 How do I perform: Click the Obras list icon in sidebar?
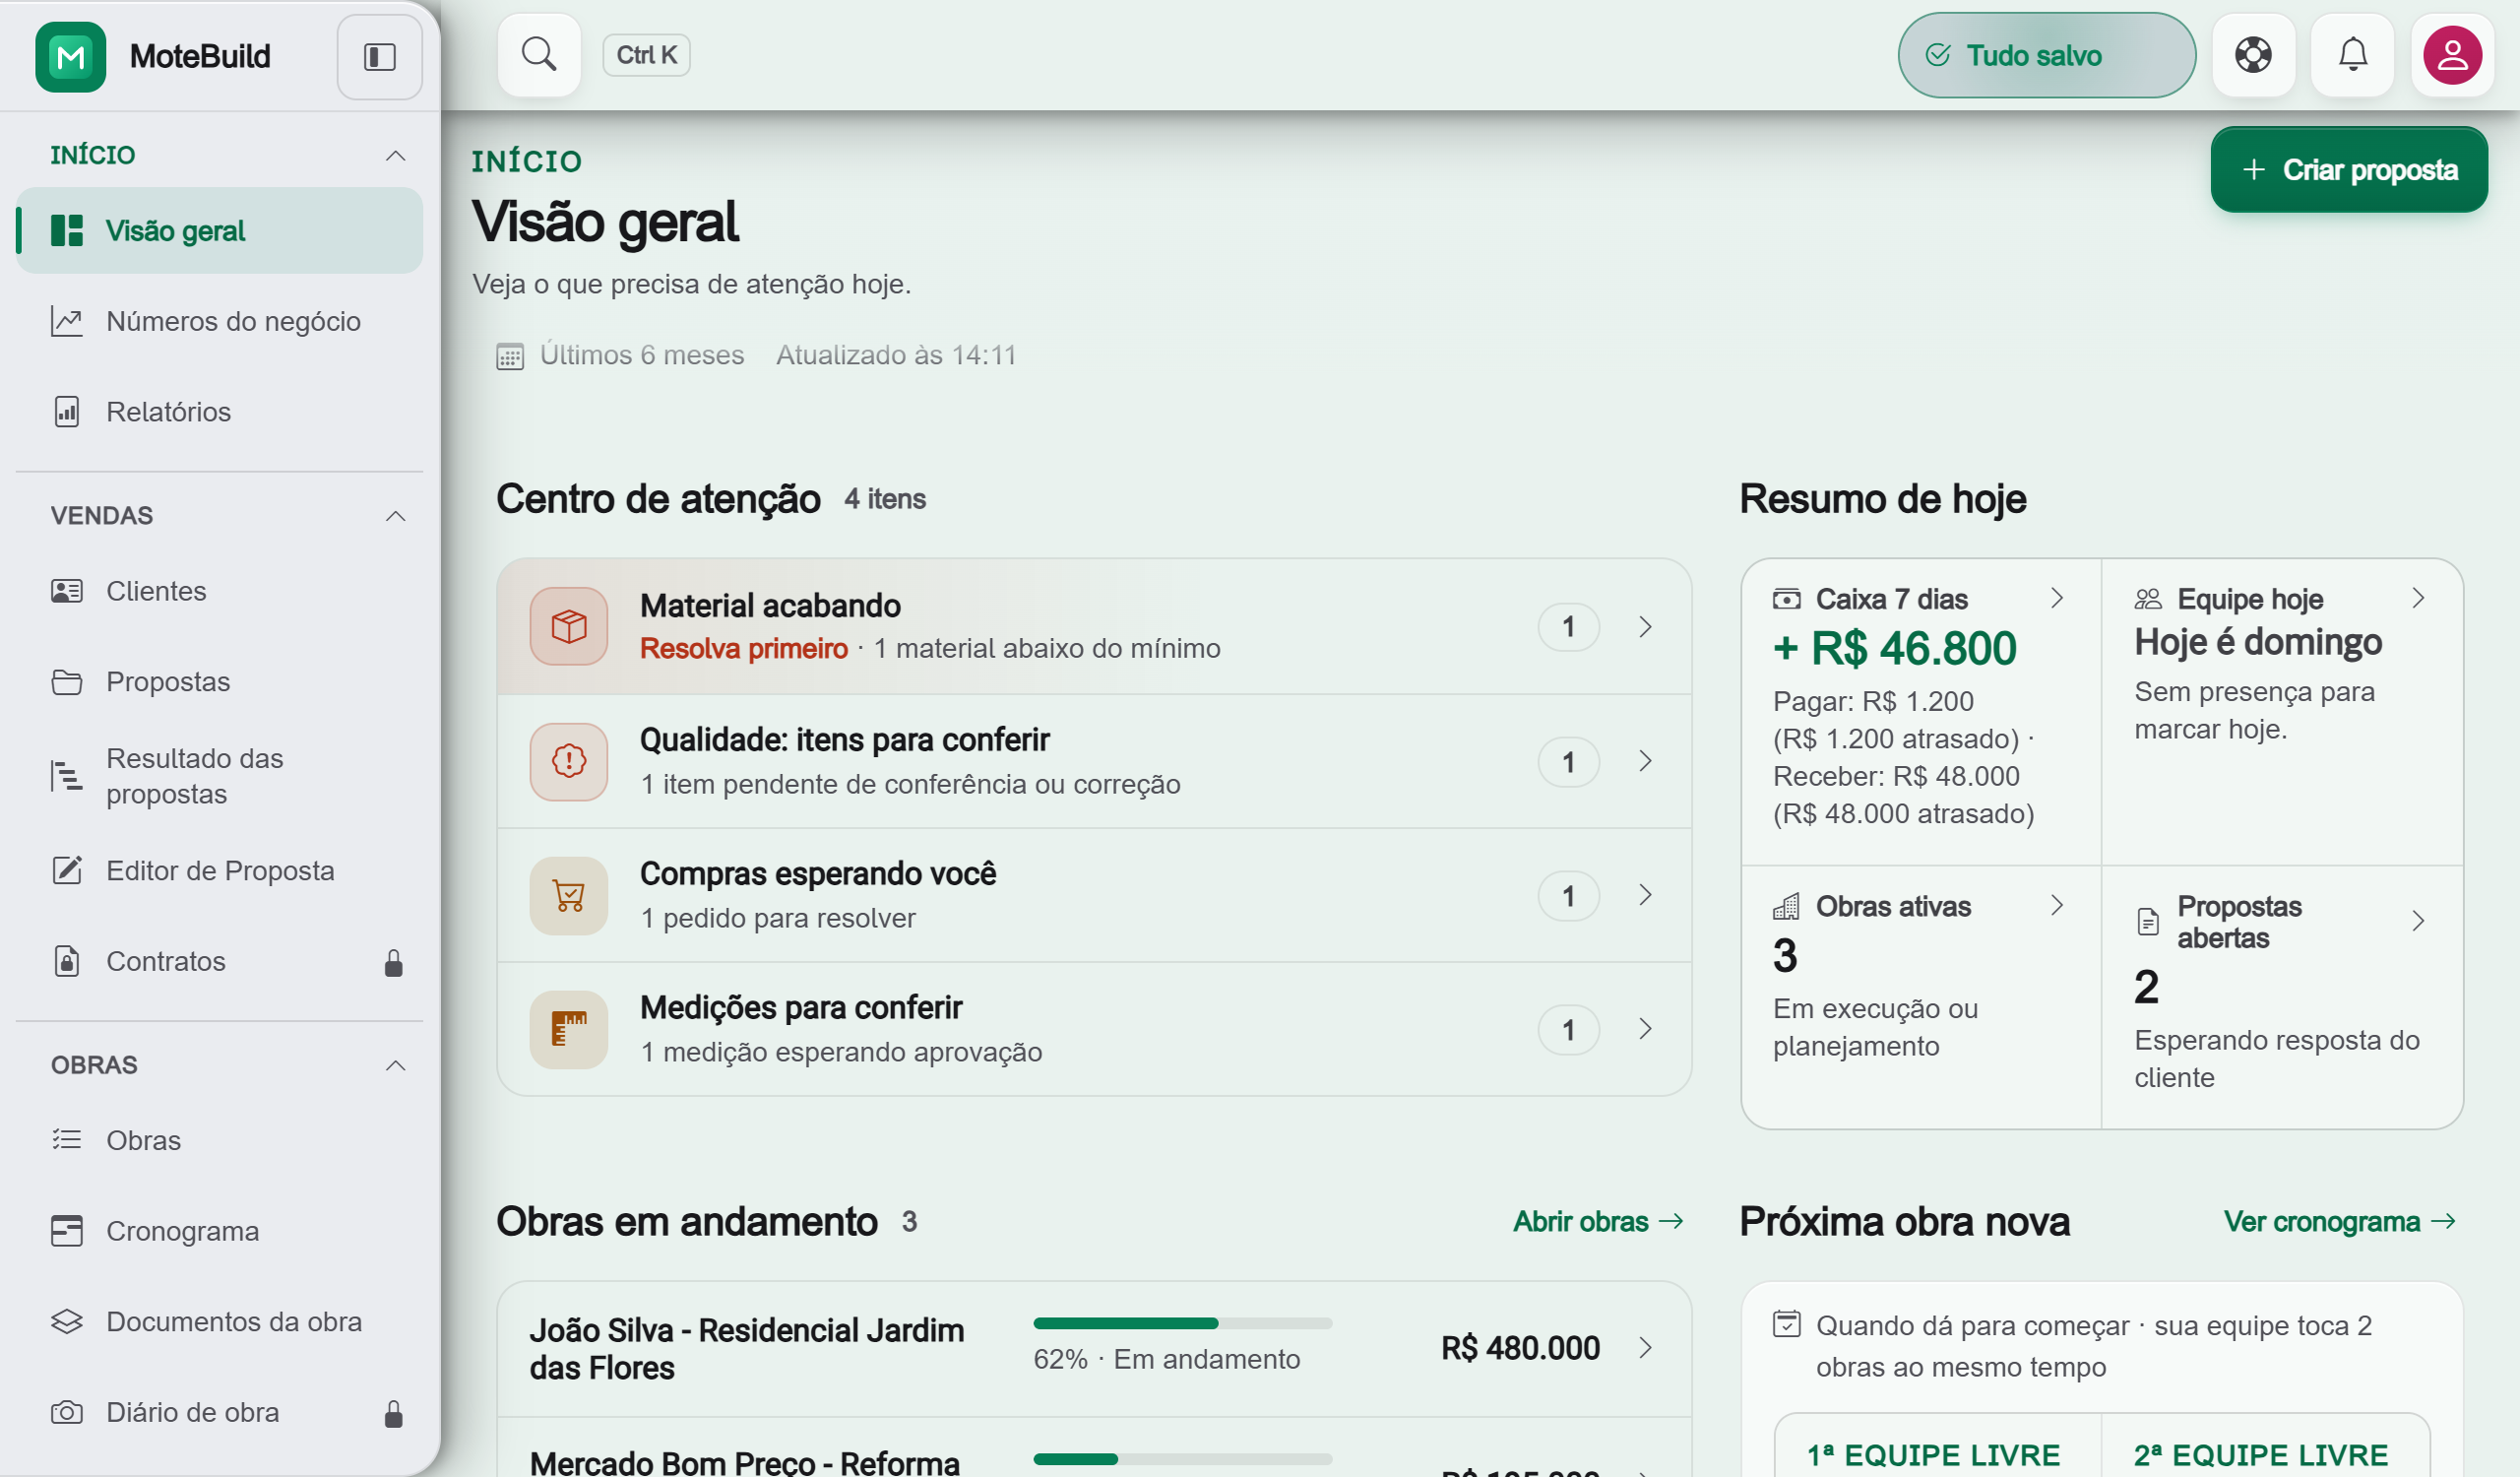coord(67,1140)
